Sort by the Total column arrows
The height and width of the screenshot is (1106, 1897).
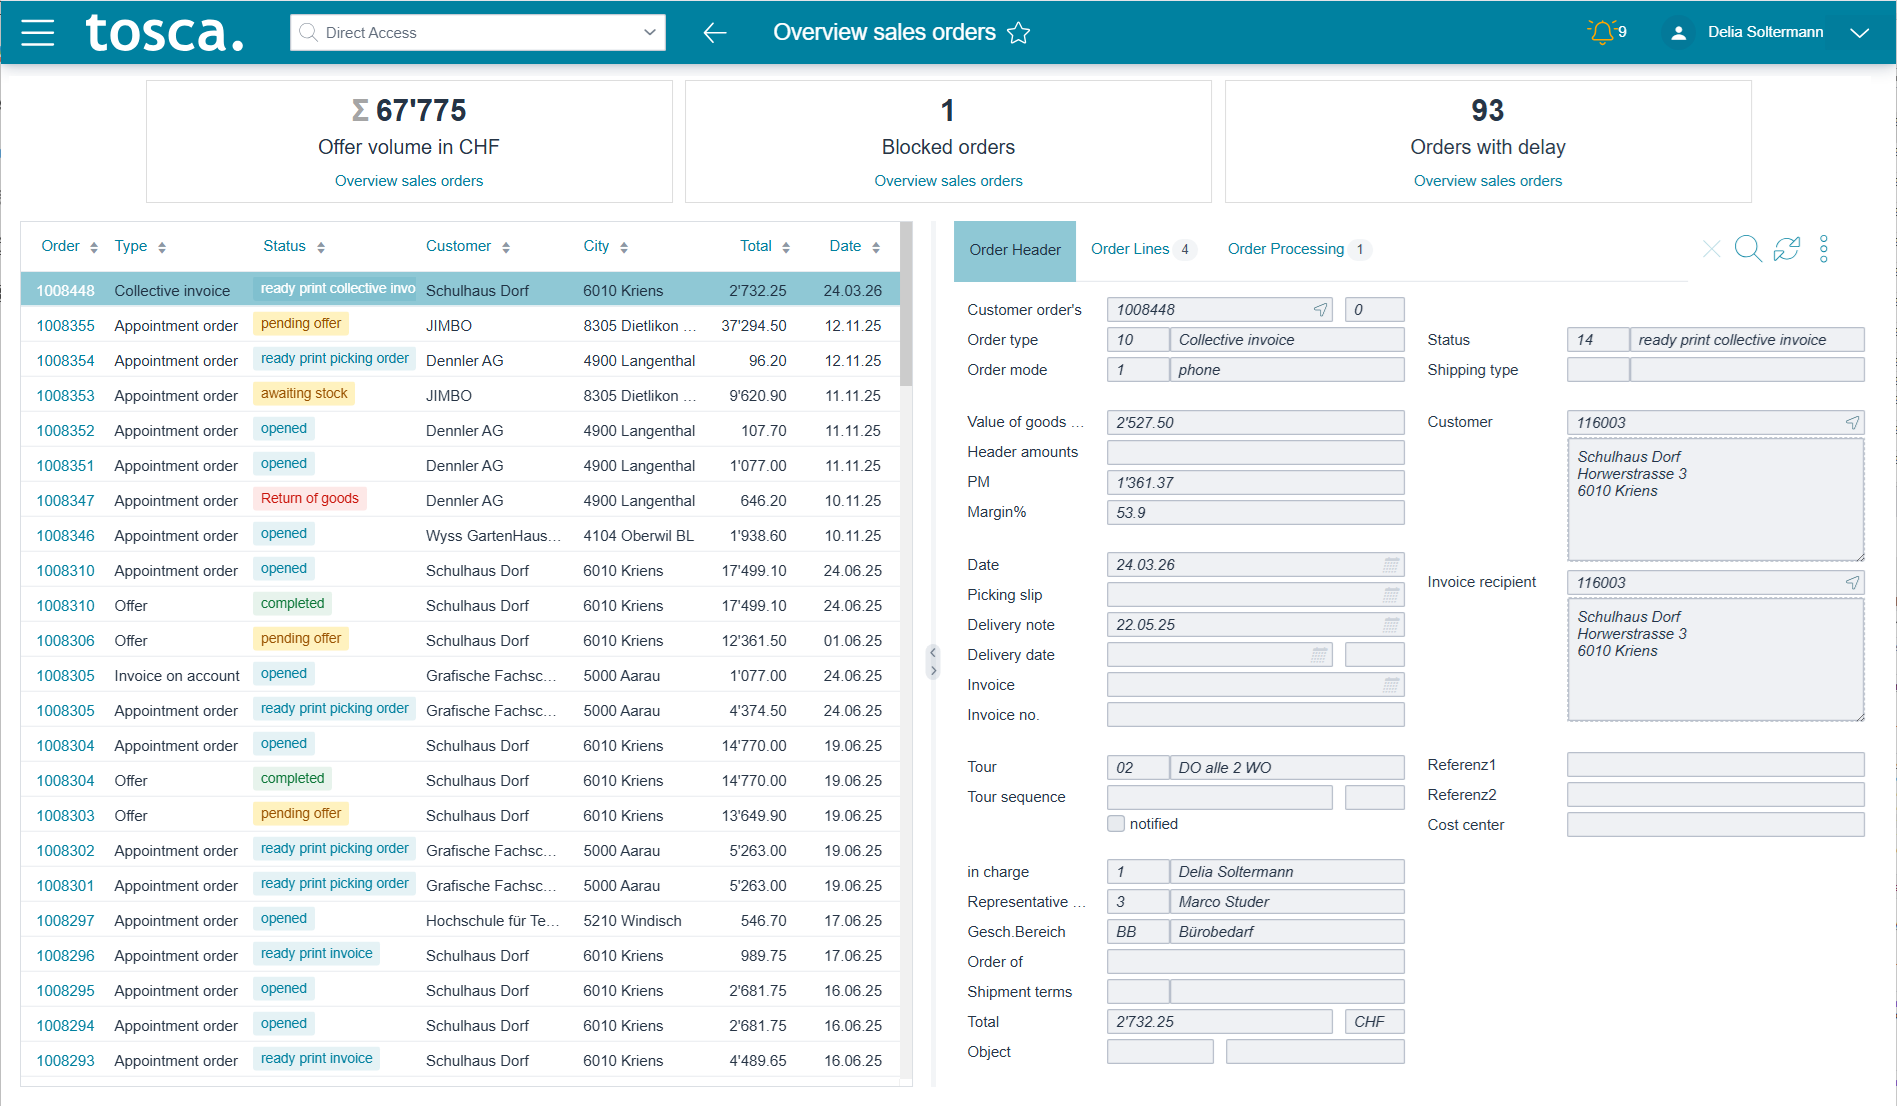[x=786, y=247]
